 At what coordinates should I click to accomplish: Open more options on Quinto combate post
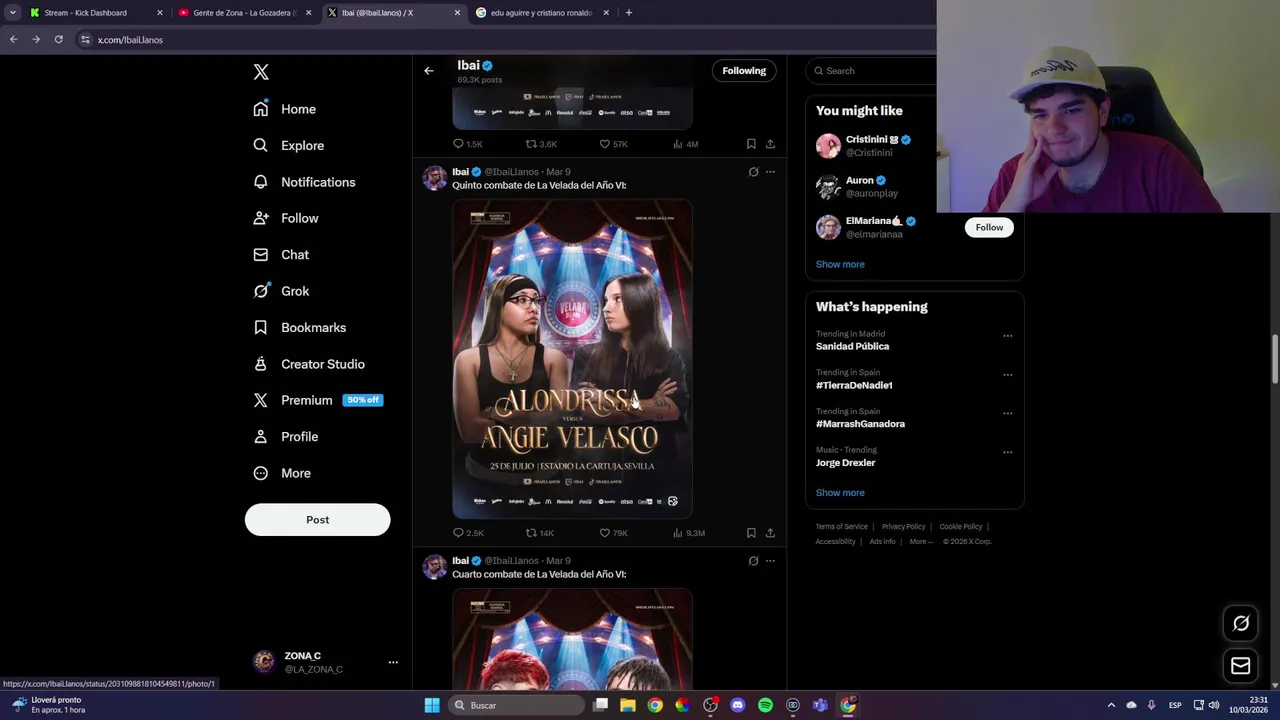(x=770, y=172)
